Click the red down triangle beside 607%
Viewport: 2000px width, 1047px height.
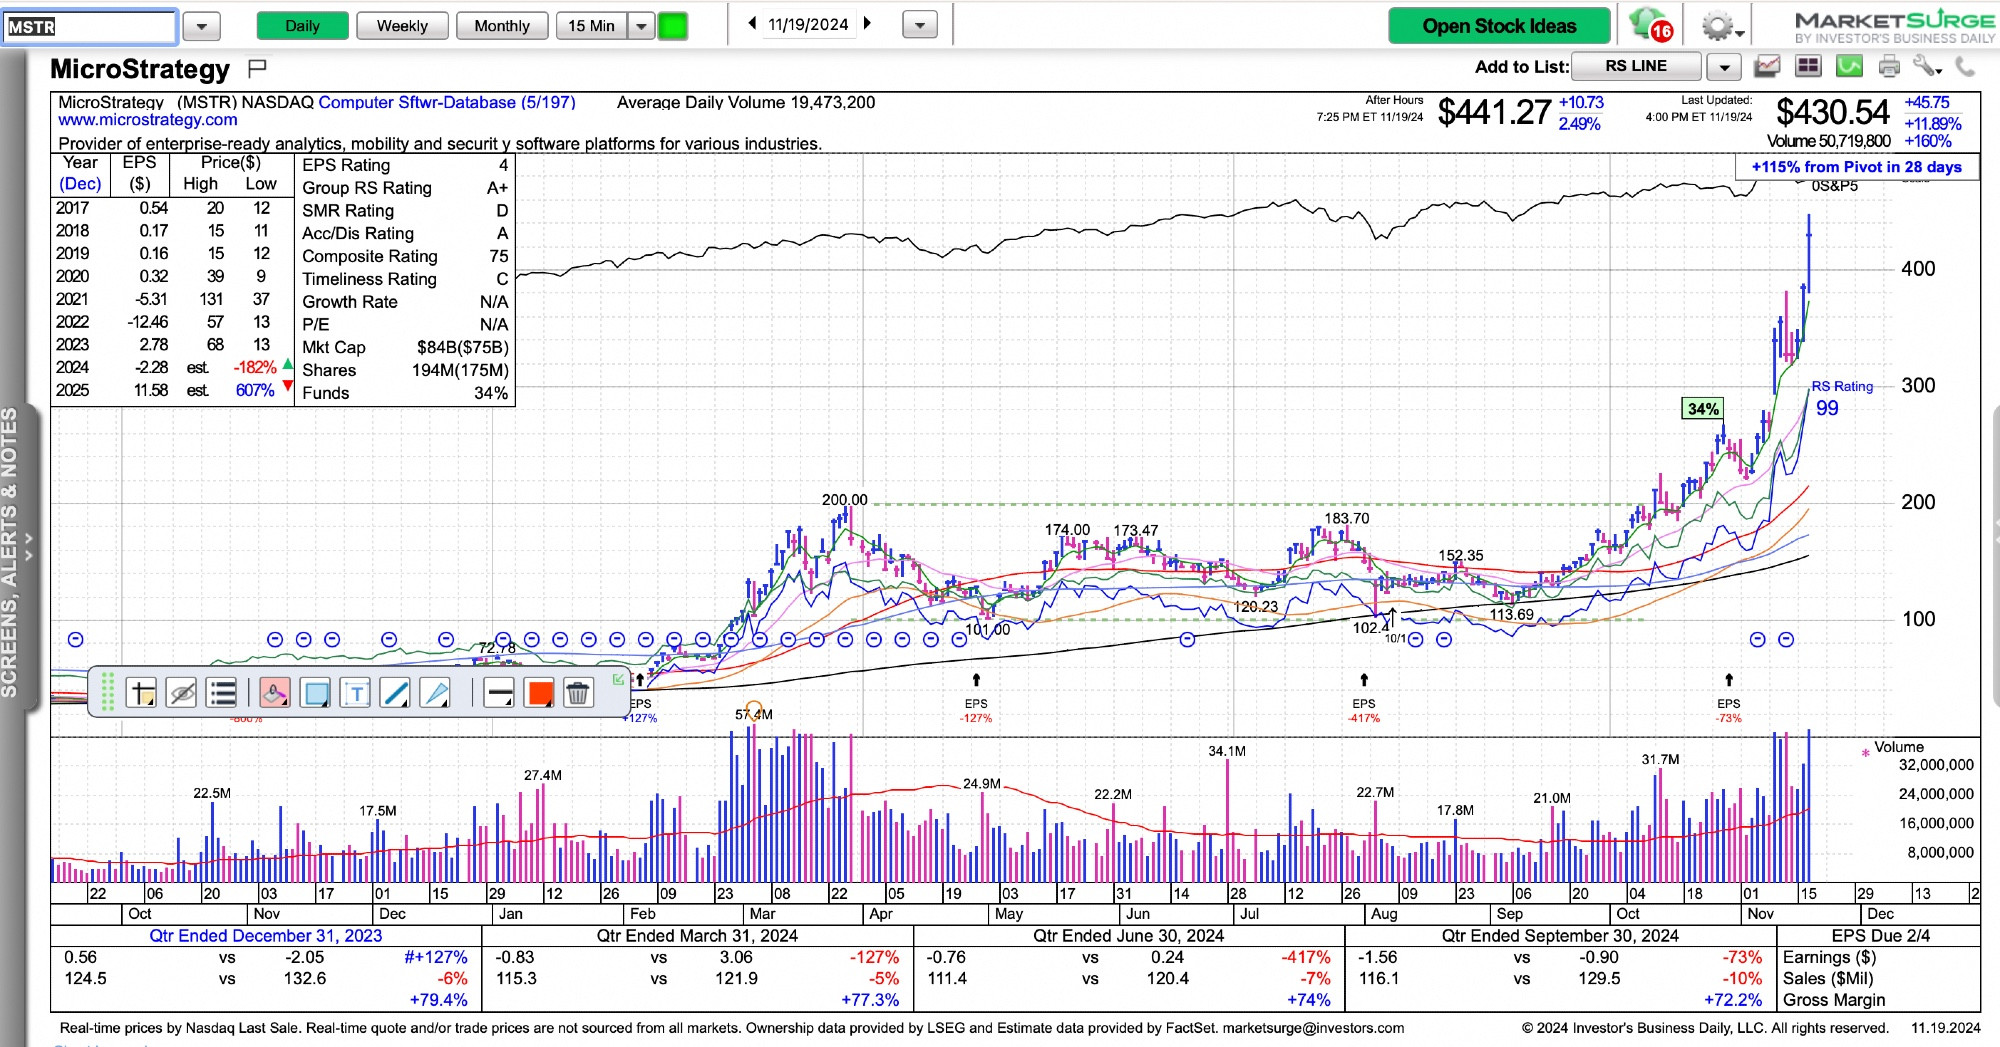point(288,386)
